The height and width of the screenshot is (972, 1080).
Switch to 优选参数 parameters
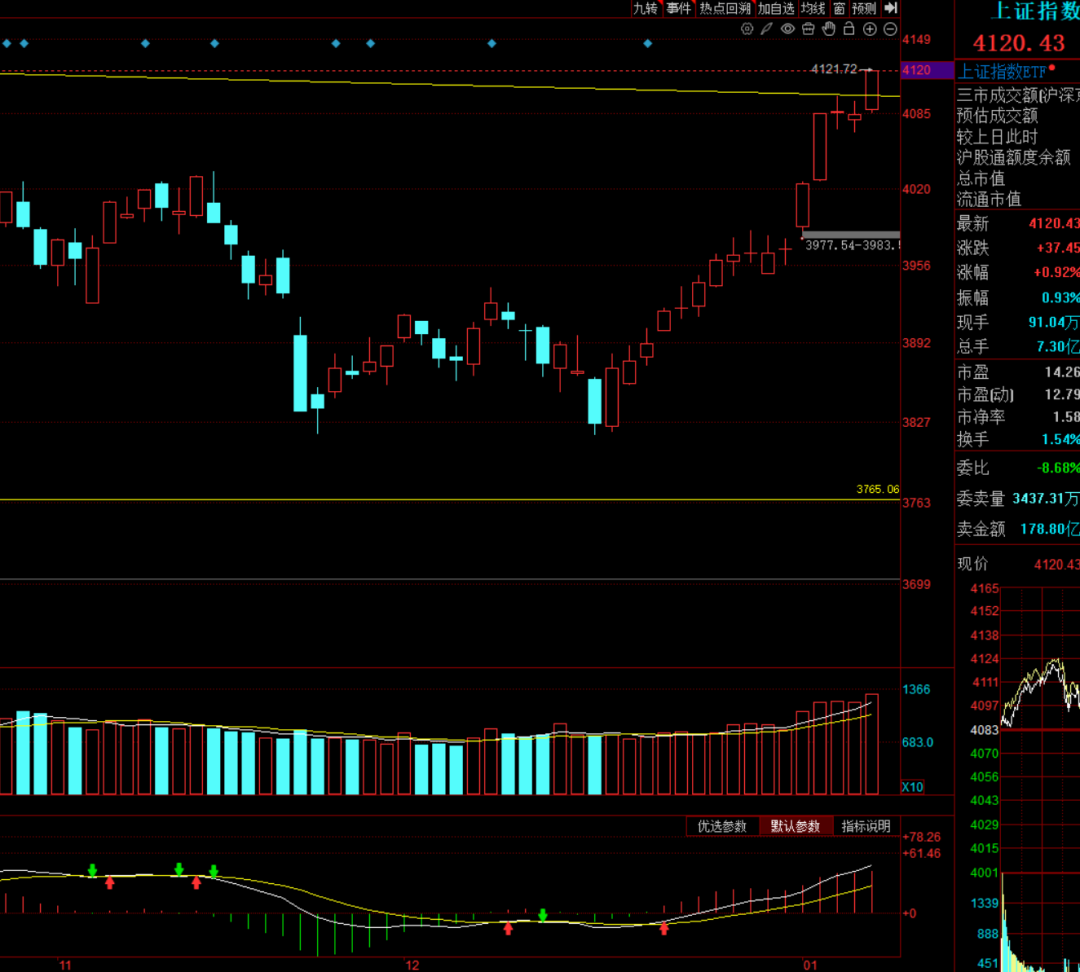[722, 826]
